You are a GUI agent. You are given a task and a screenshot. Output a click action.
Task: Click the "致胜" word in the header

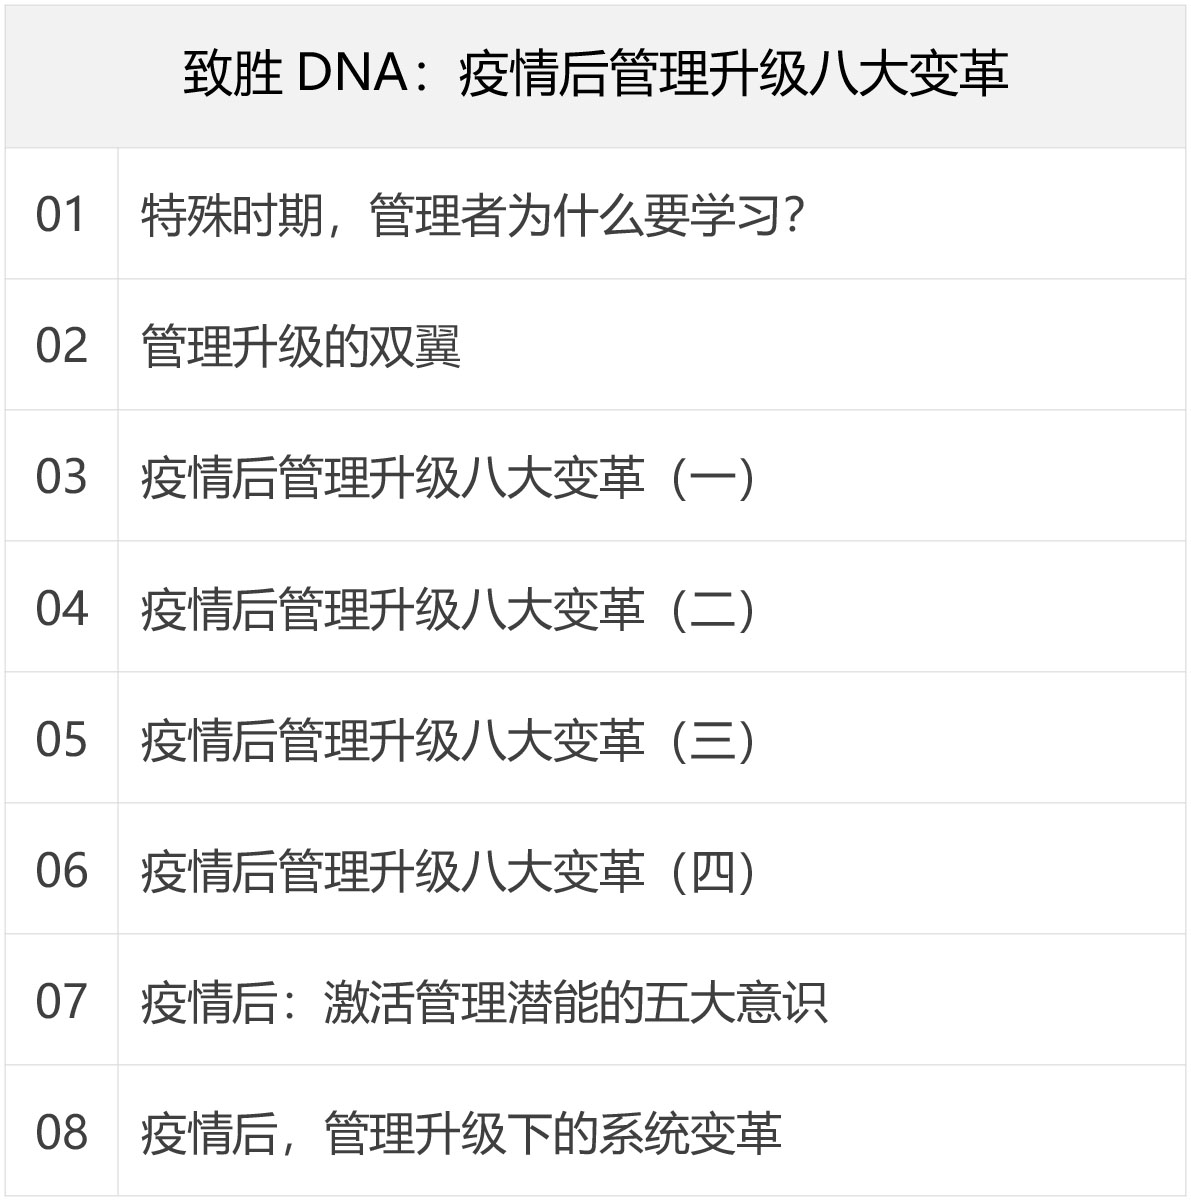[x=233, y=74]
